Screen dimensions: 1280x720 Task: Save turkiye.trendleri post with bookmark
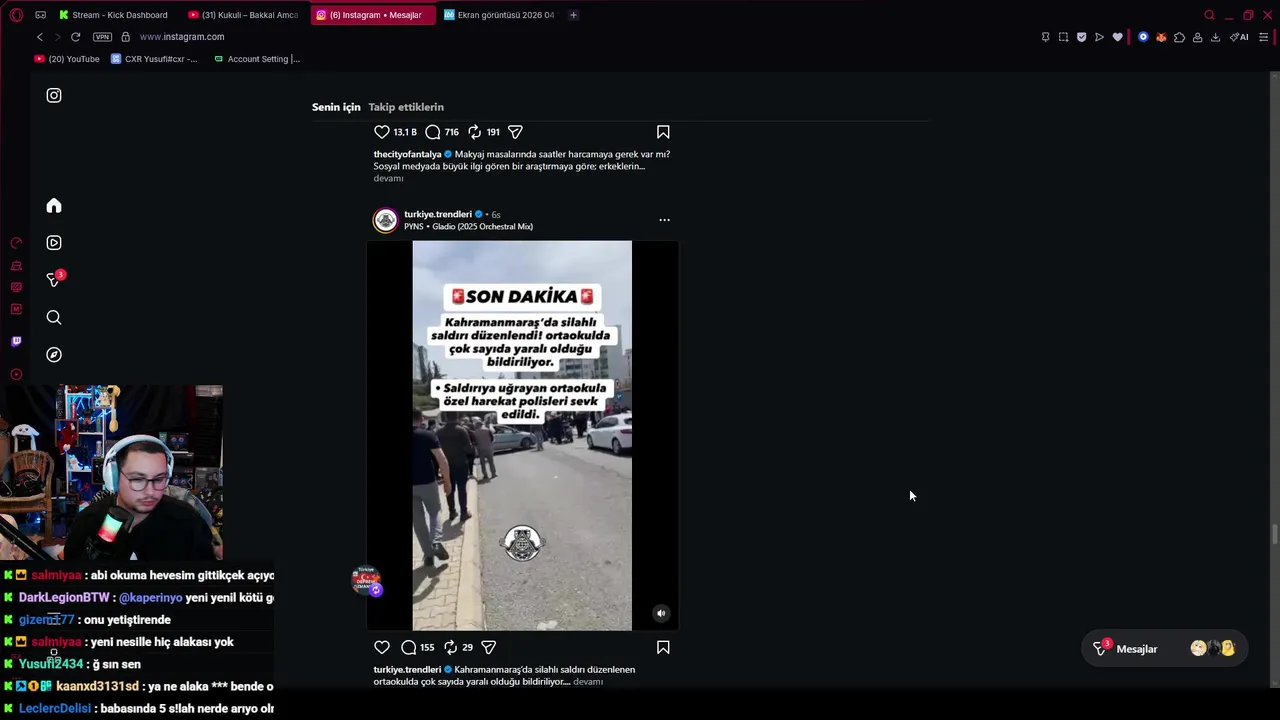(x=663, y=647)
